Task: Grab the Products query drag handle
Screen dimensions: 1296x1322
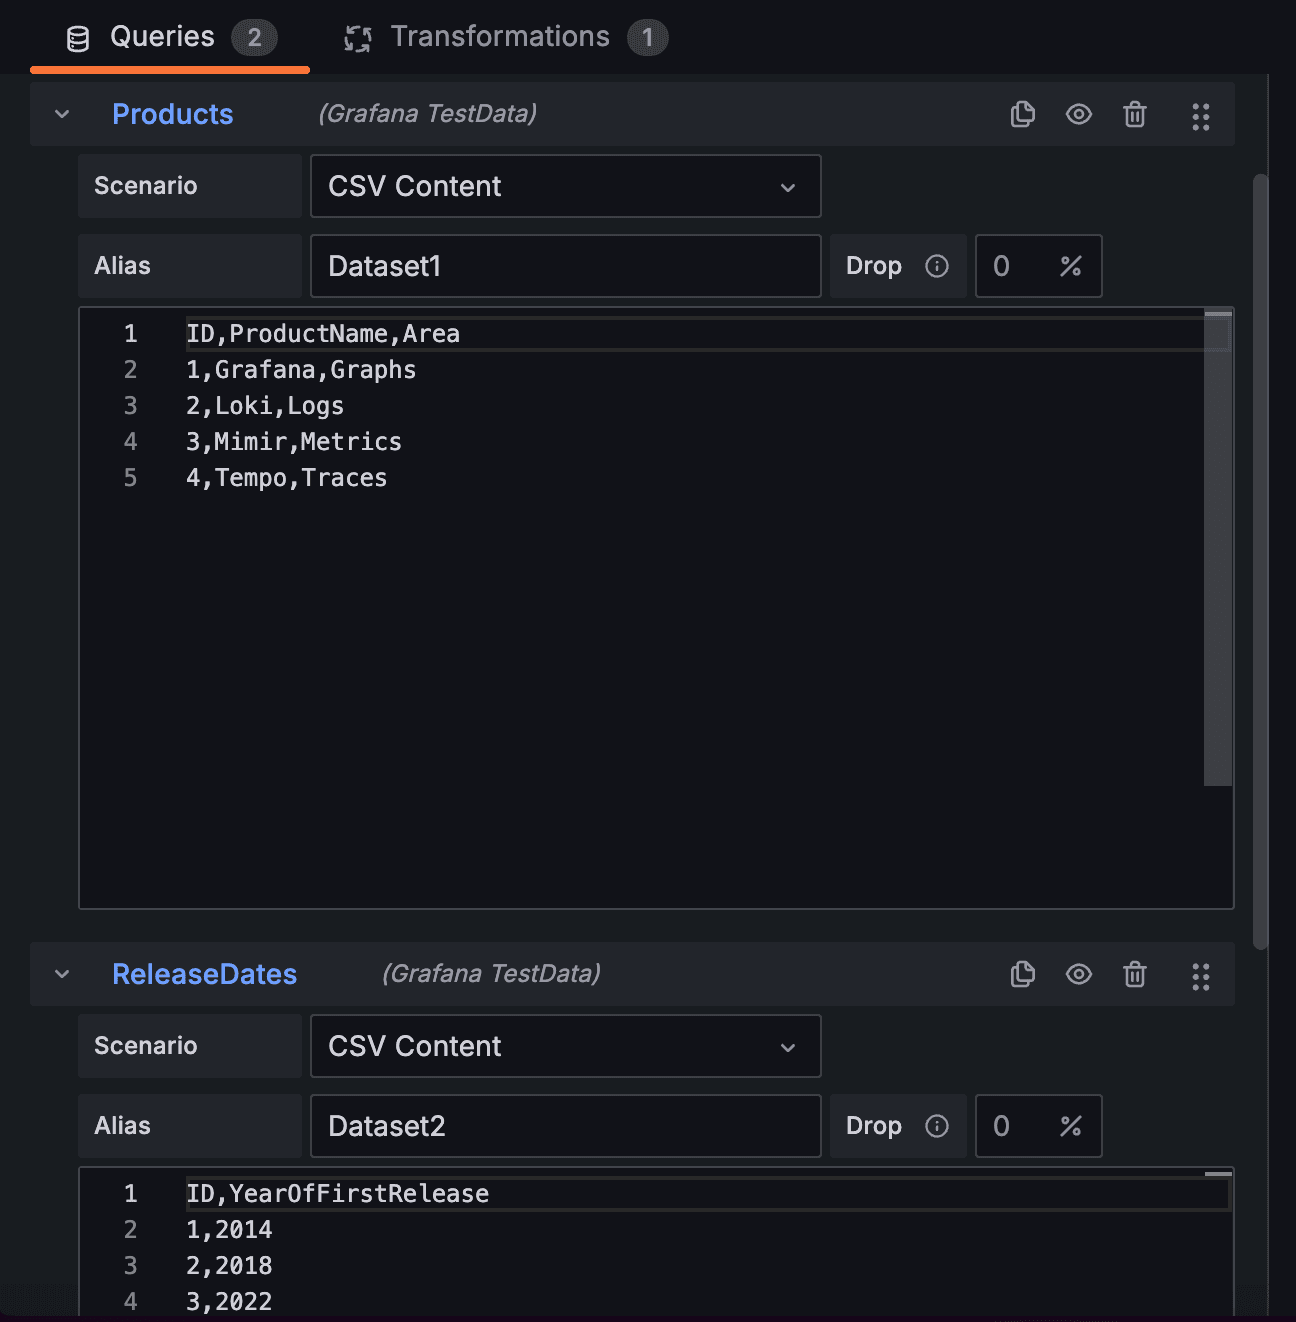Action: click(x=1201, y=117)
